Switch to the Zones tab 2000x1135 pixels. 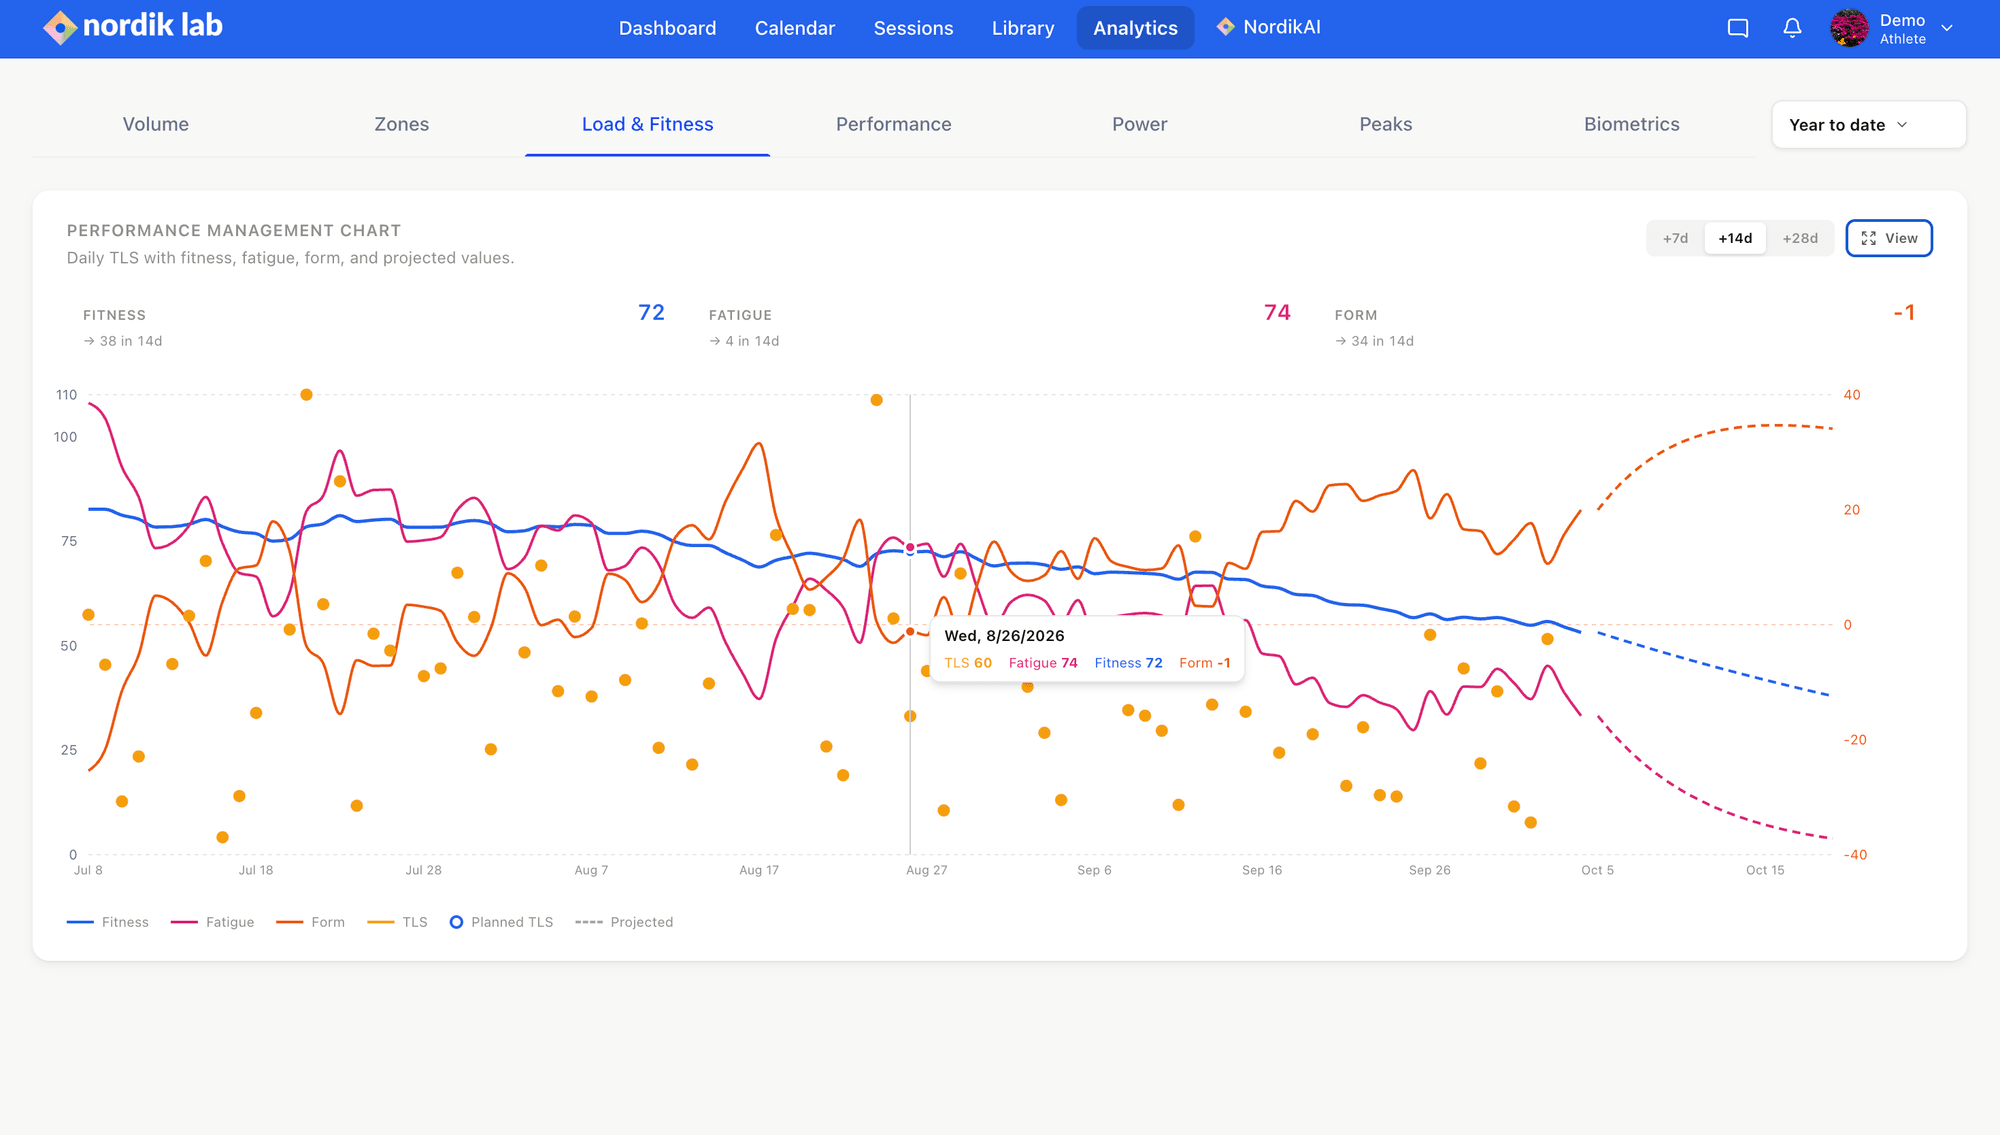(x=402, y=124)
